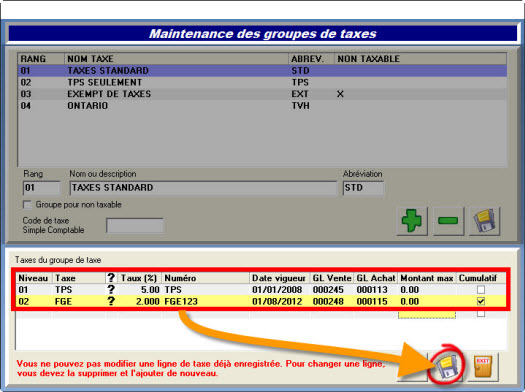Click the green plus add group icon
The image size is (525, 392).
click(x=412, y=221)
